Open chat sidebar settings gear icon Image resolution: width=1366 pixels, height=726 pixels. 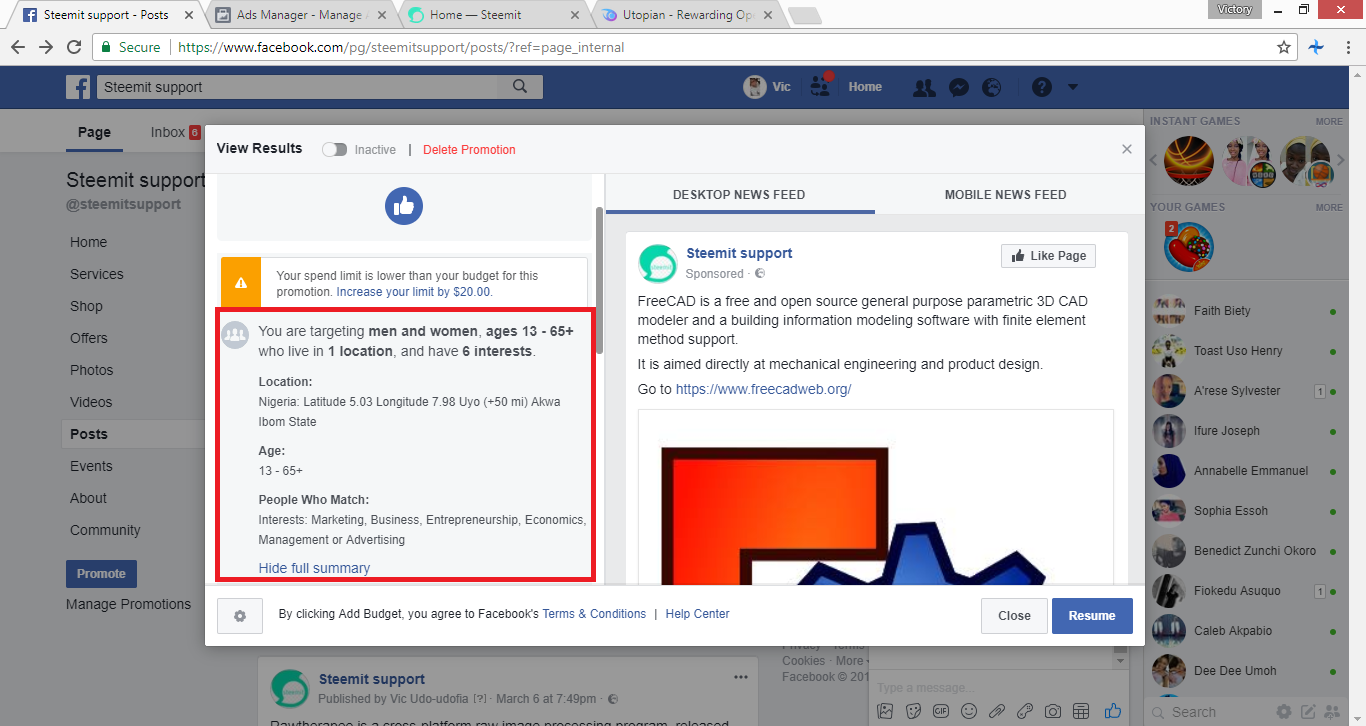click(x=1284, y=712)
